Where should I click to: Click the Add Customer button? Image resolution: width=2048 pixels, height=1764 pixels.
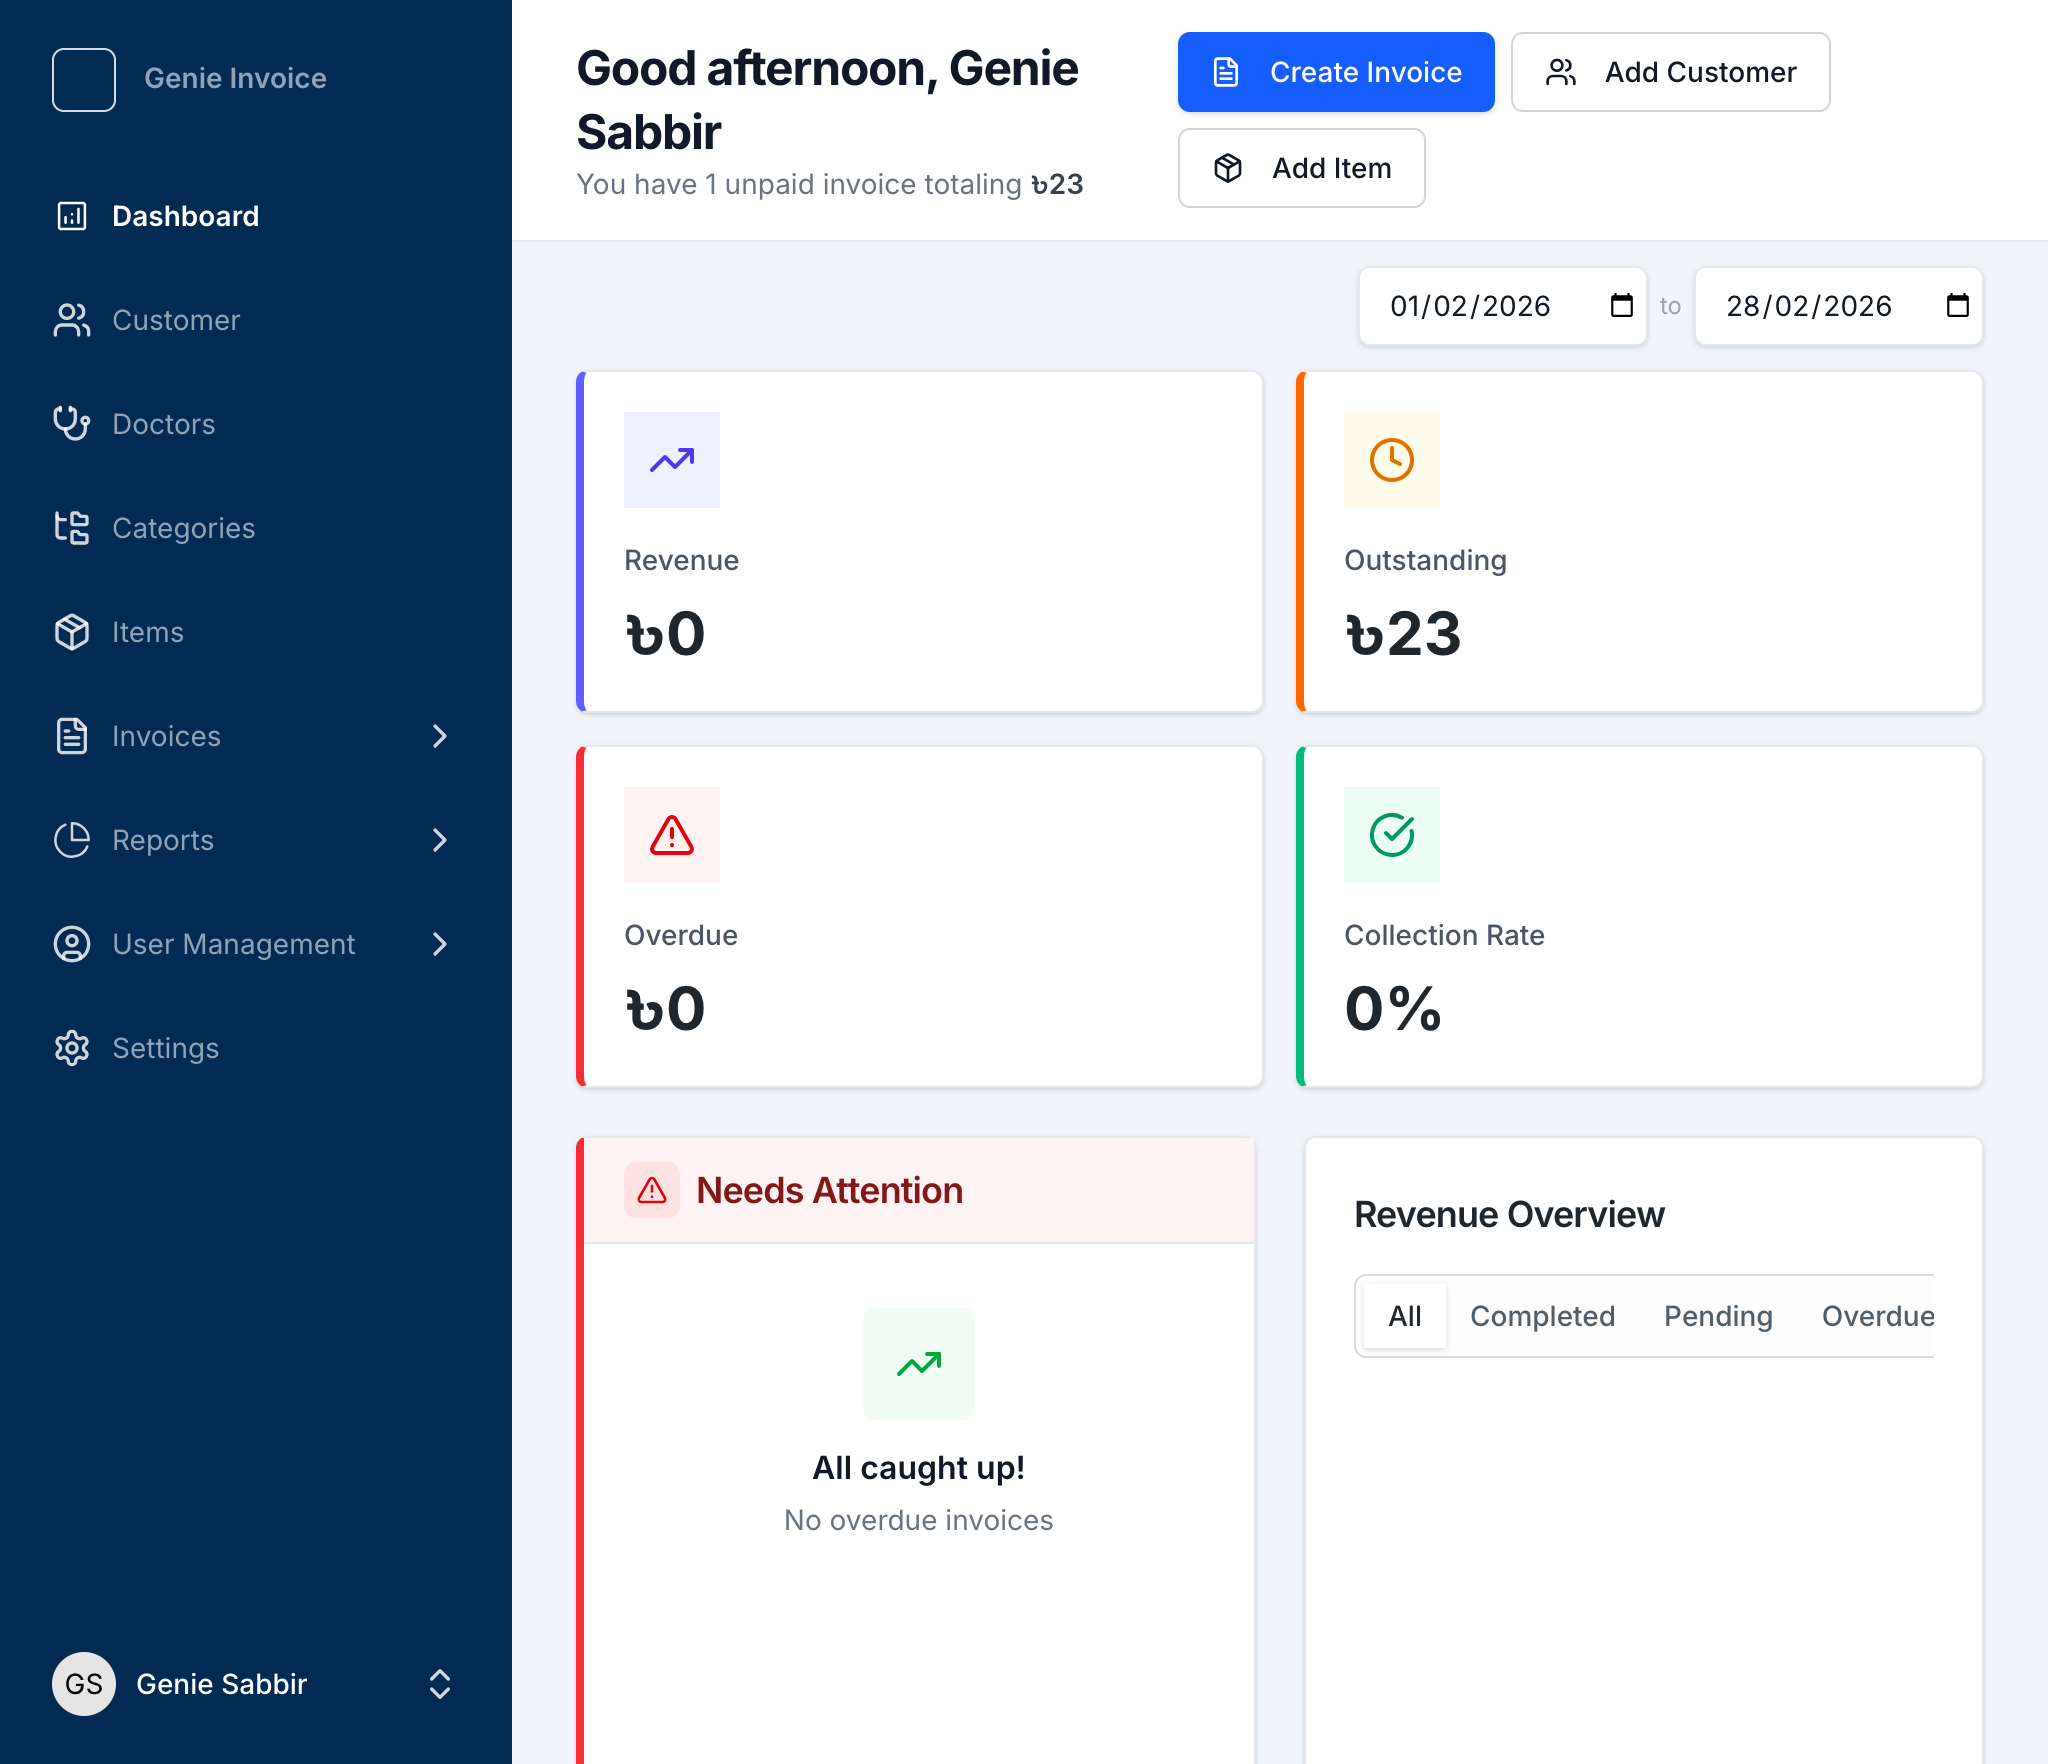pos(1670,71)
